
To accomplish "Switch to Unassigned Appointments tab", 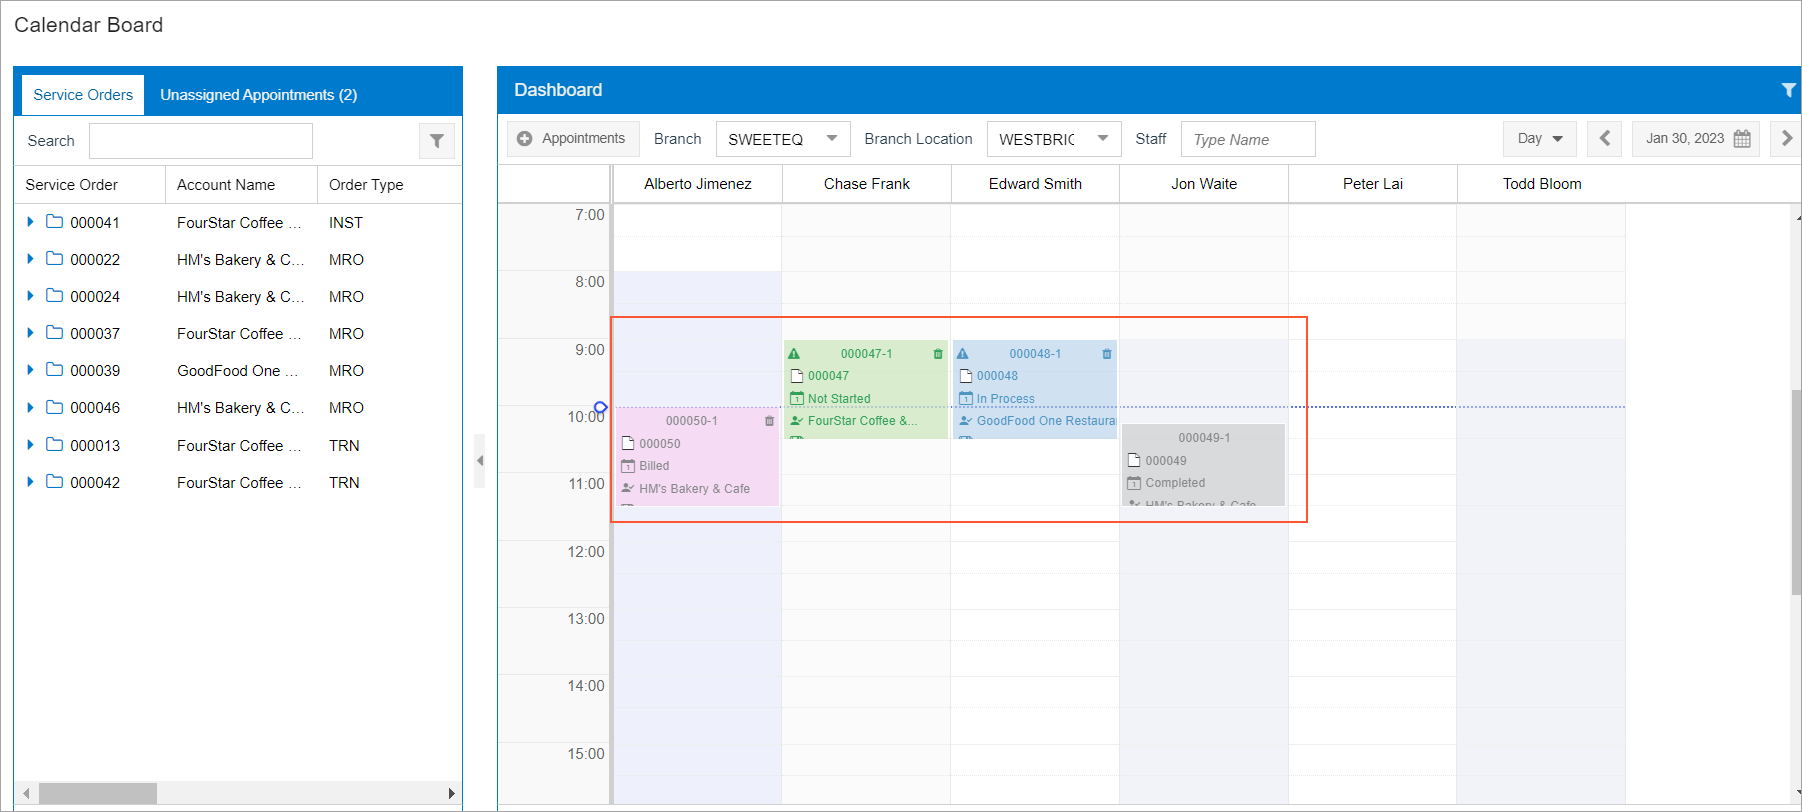I will (258, 95).
